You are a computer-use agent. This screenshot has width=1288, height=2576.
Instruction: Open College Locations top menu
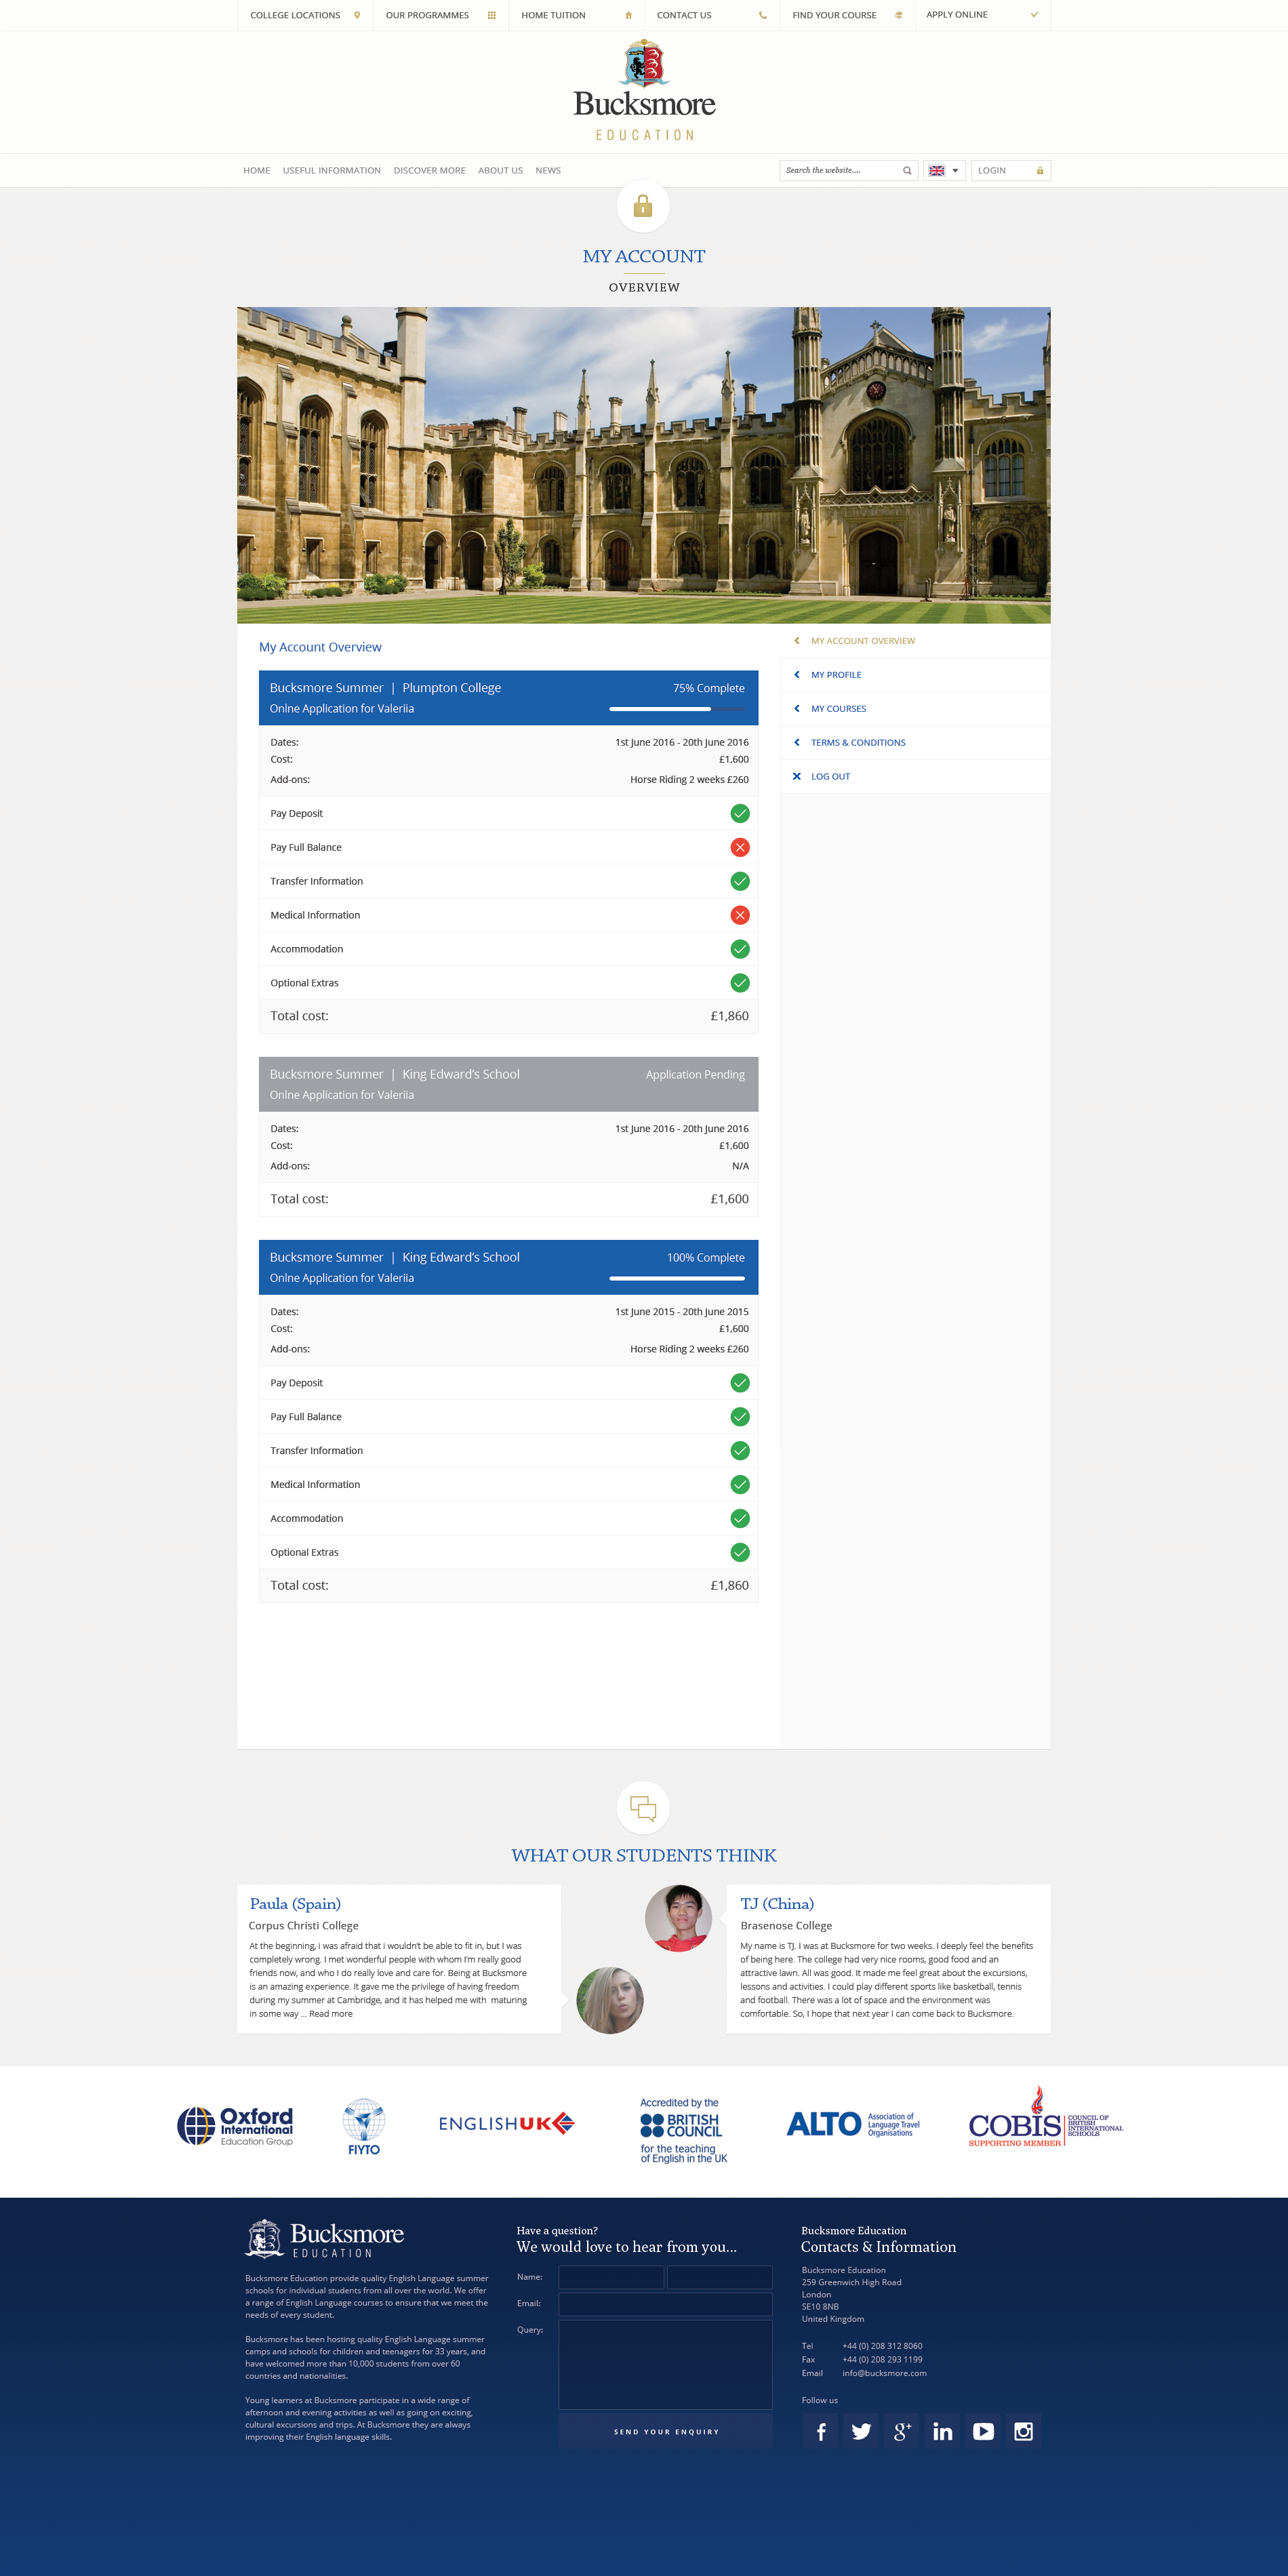[304, 15]
